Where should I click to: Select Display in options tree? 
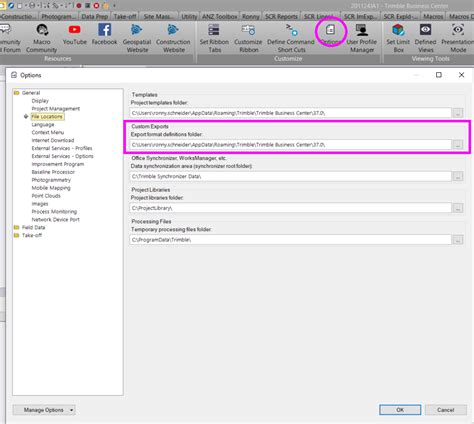[x=40, y=101]
